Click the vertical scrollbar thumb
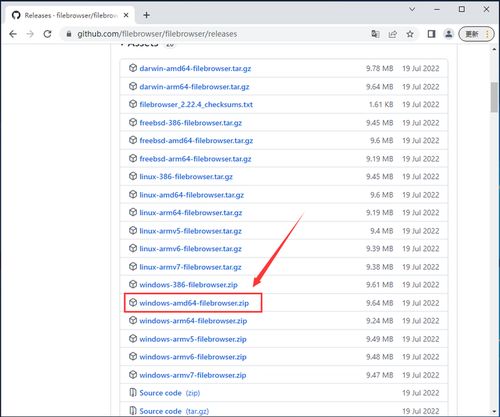500x417 pixels. [x=494, y=97]
